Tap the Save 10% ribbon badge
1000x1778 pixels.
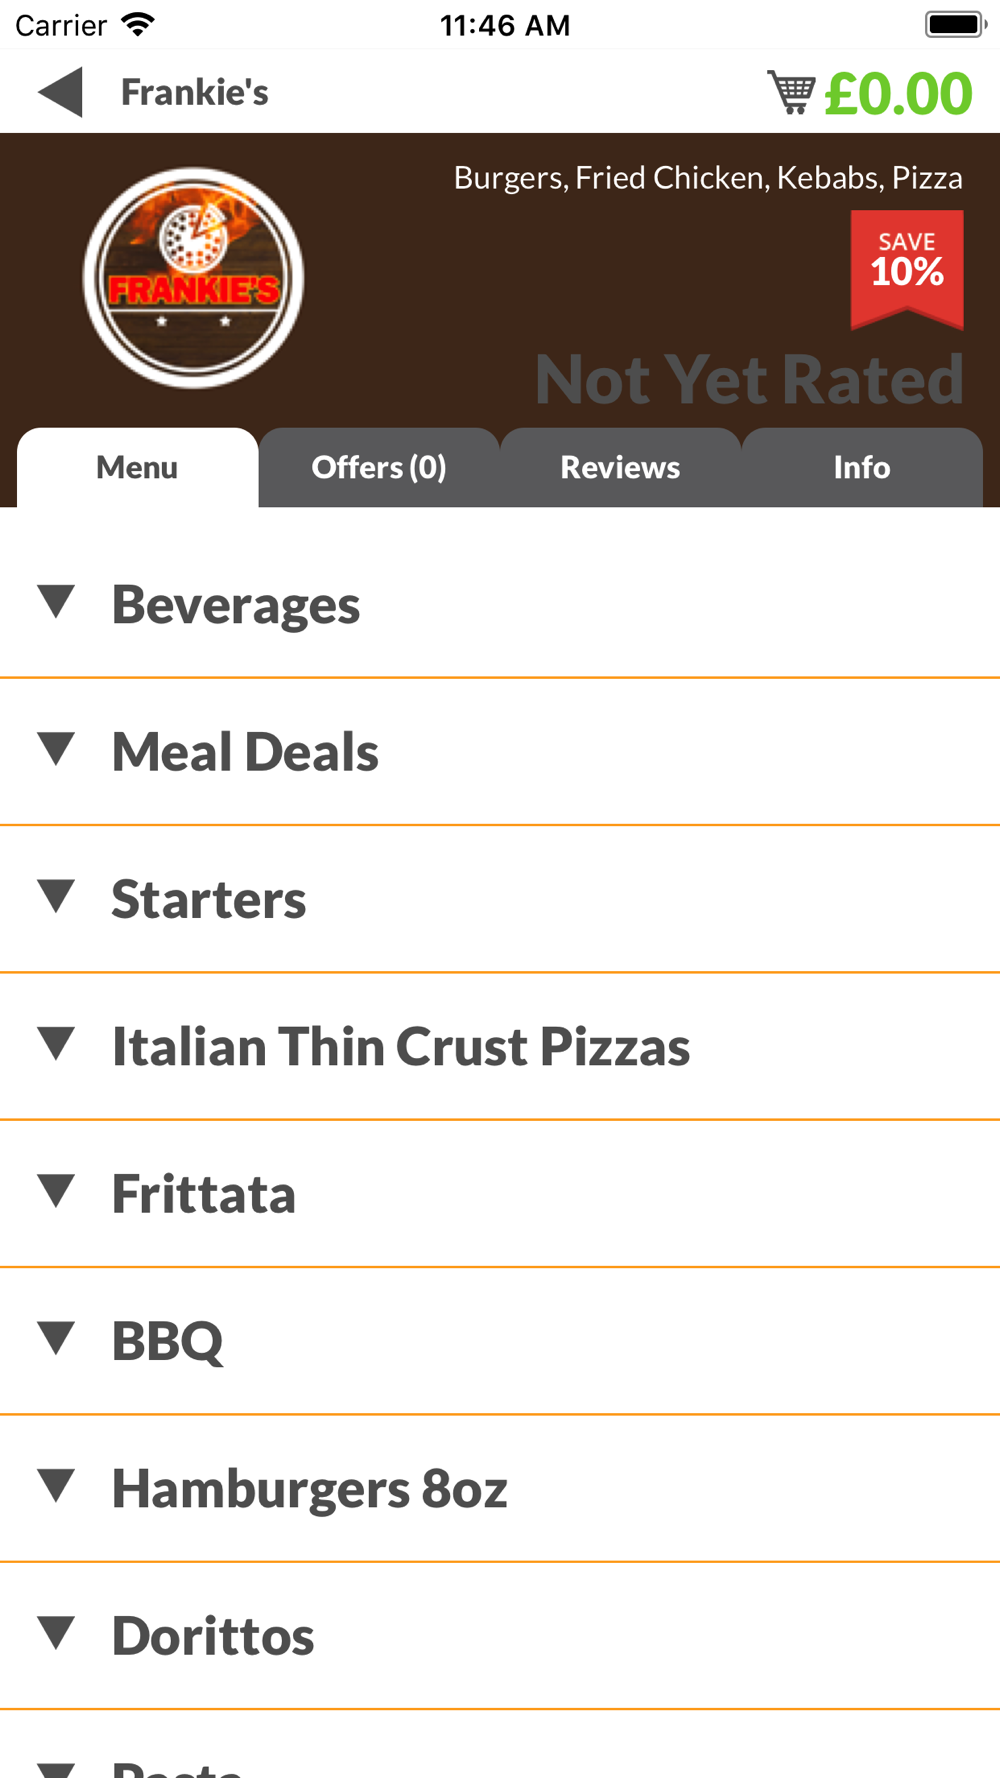[907, 269]
